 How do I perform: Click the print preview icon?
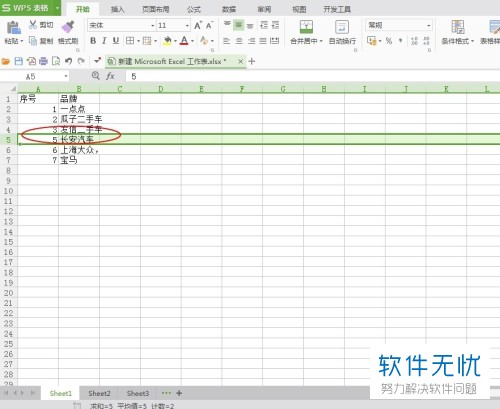pyautogui.click(x=56, y=61)
